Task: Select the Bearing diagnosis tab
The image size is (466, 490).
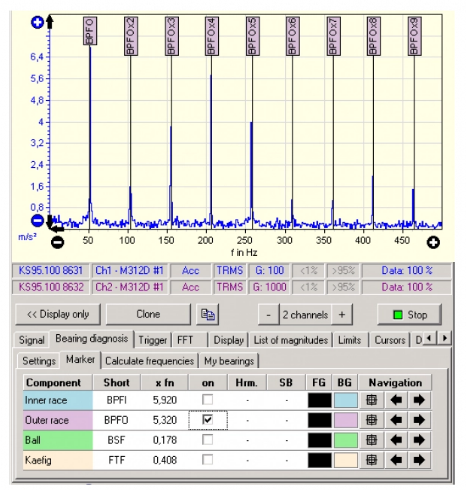Action: pyautogui.click(x=92, y=339)
